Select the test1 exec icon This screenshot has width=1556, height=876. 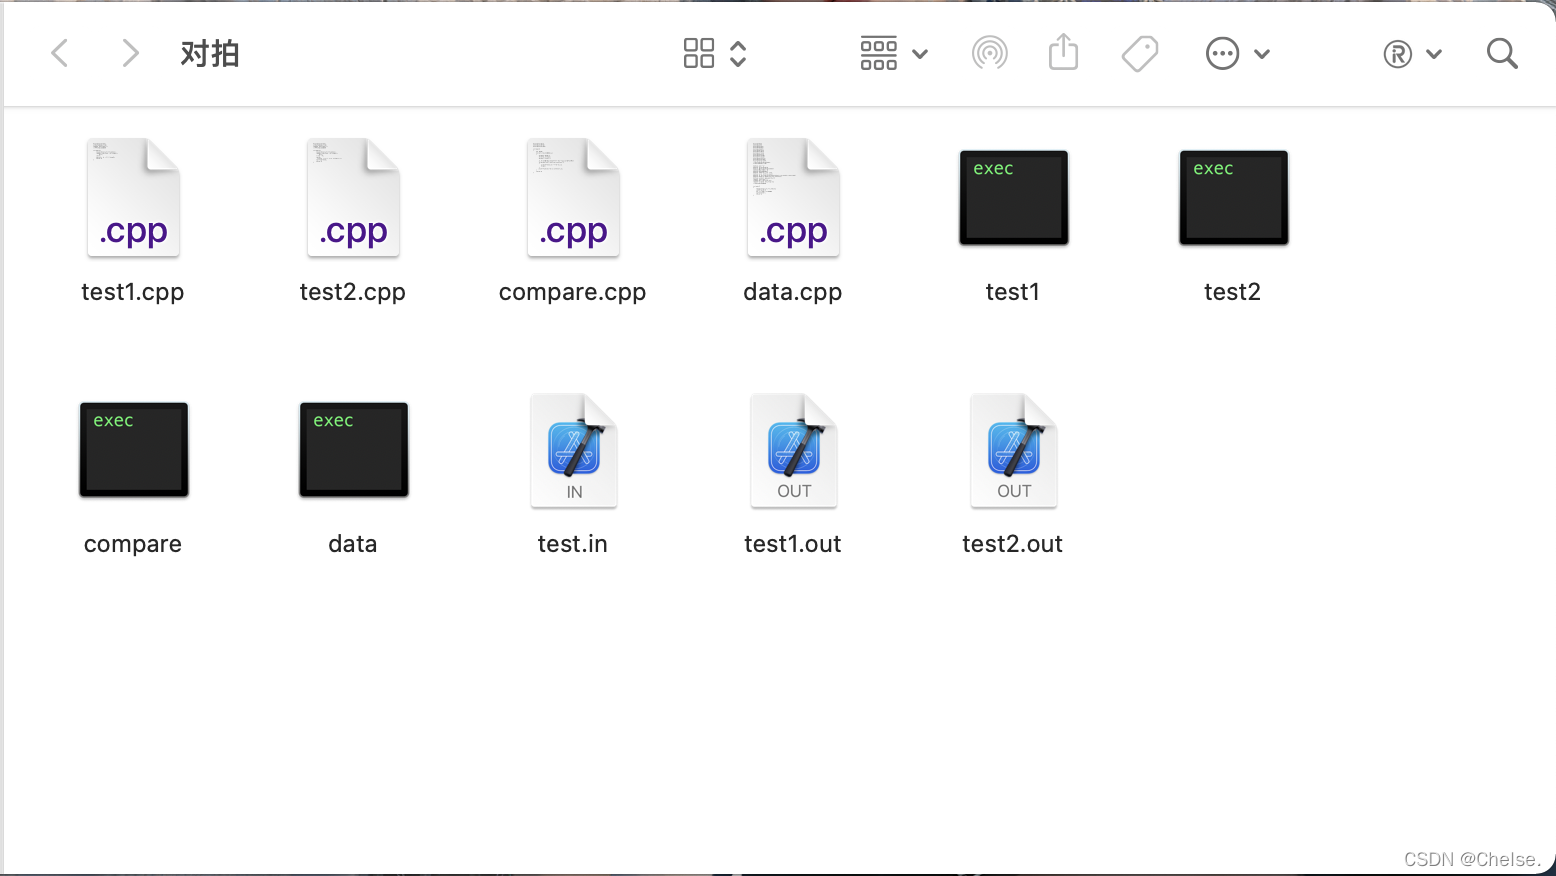click(x=1013, y=198)
